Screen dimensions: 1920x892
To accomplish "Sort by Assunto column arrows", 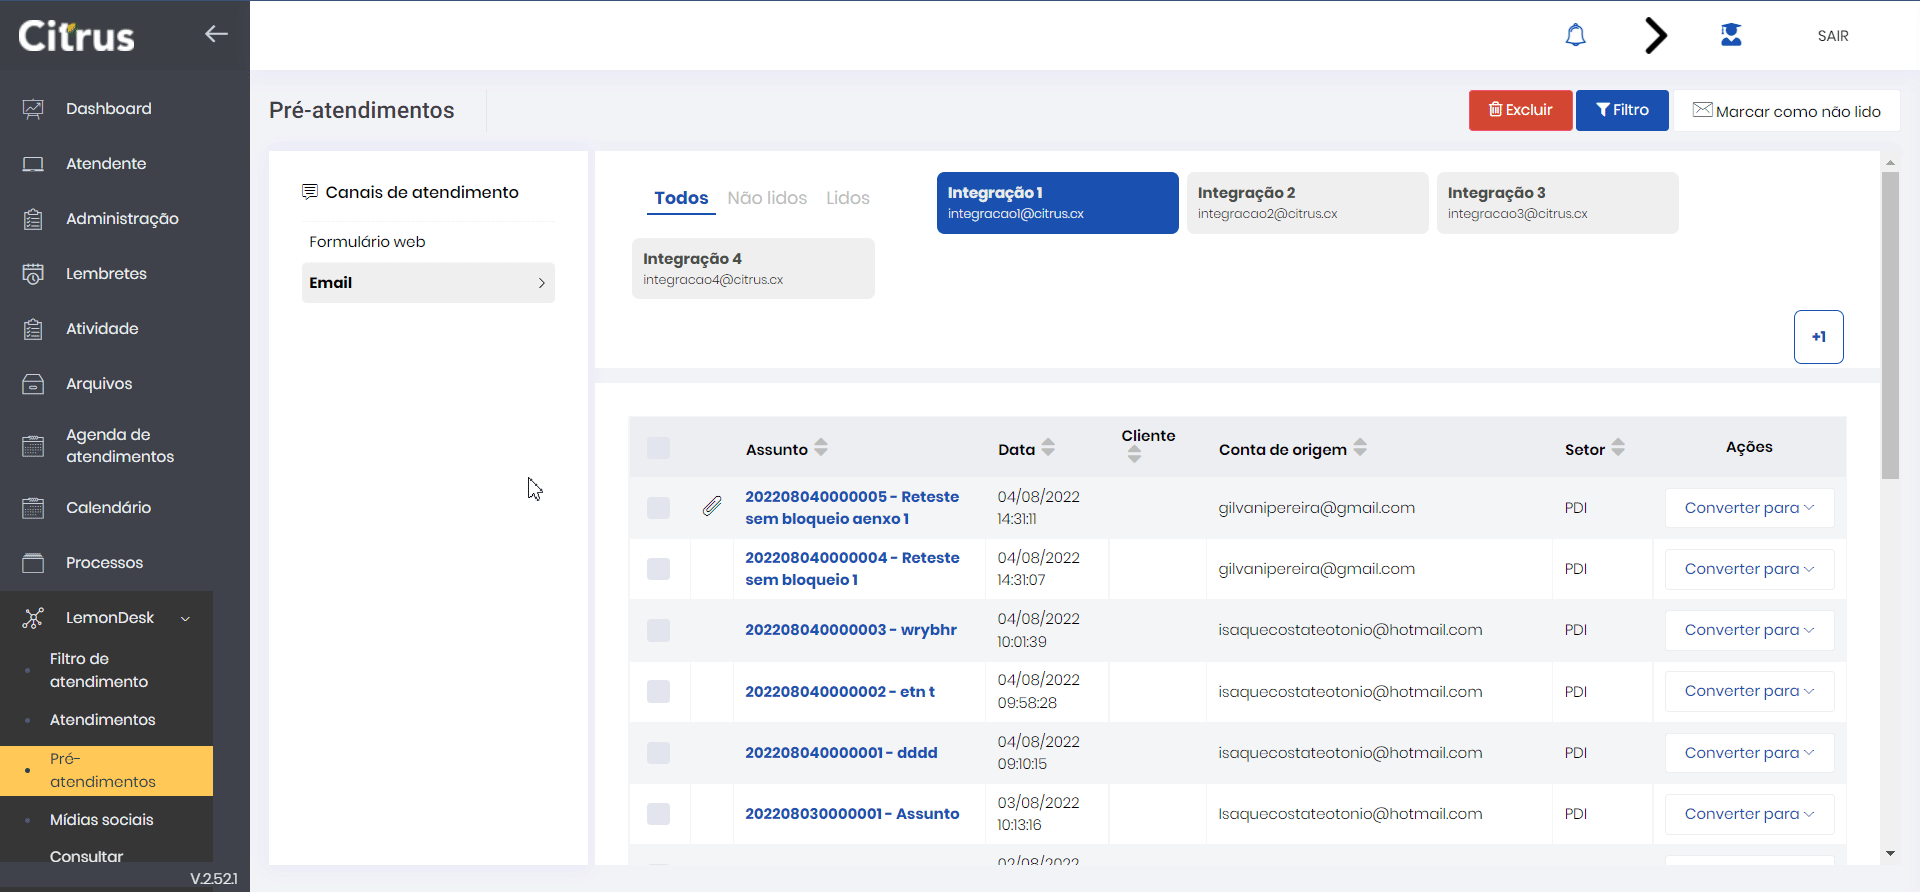I will 821,448.
